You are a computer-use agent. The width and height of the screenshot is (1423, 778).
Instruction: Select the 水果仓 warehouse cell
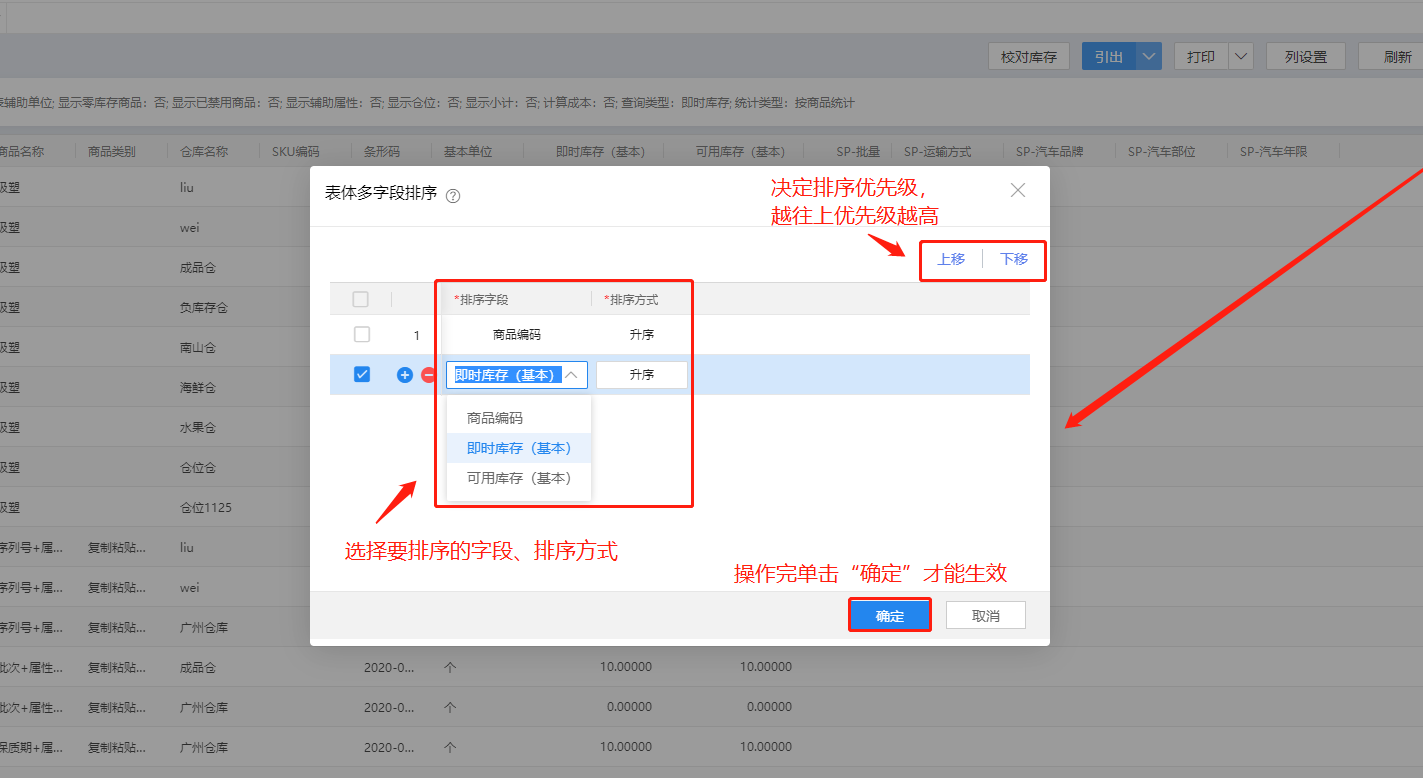click(198, 427)
